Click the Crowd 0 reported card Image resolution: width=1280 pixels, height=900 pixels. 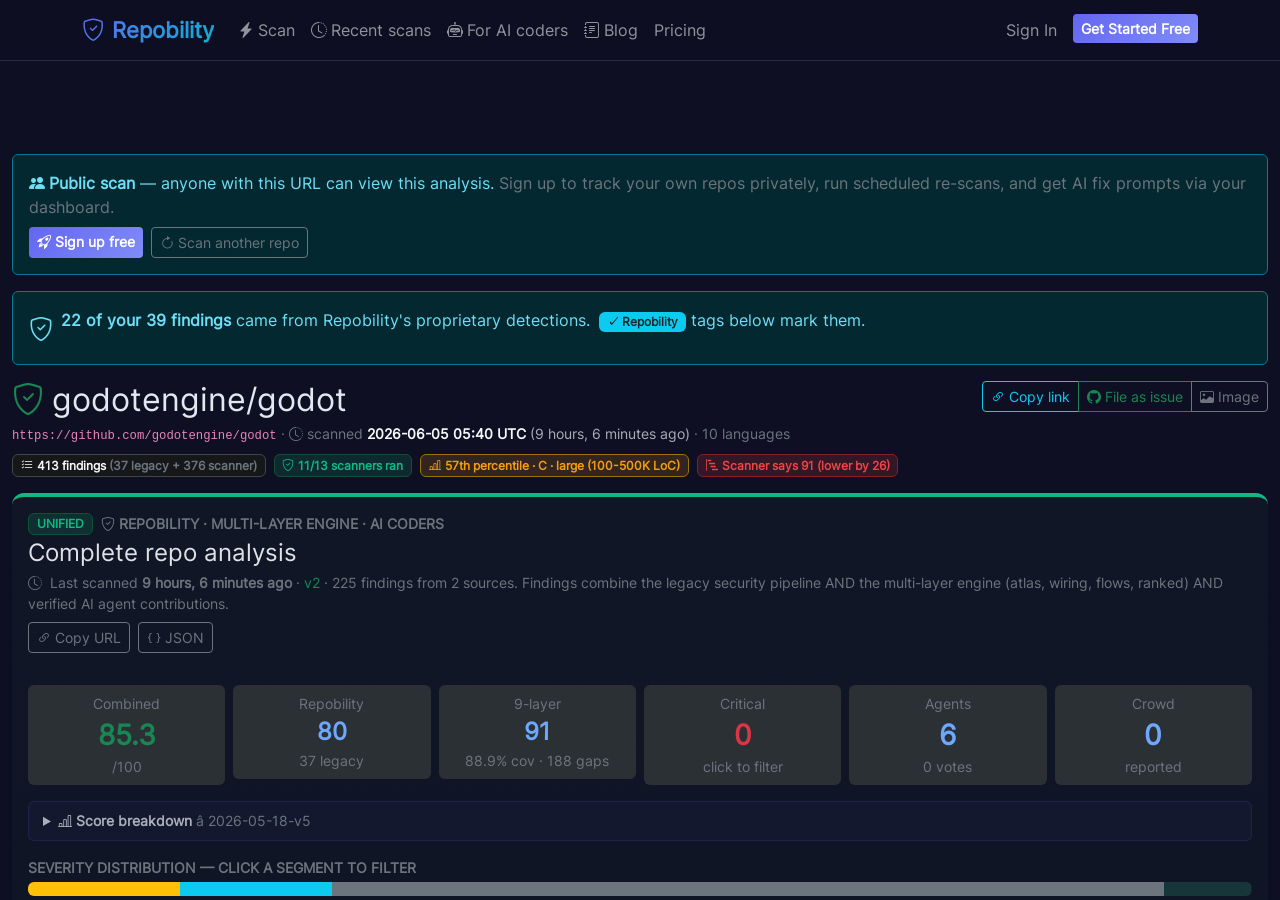click(1153, 735)
